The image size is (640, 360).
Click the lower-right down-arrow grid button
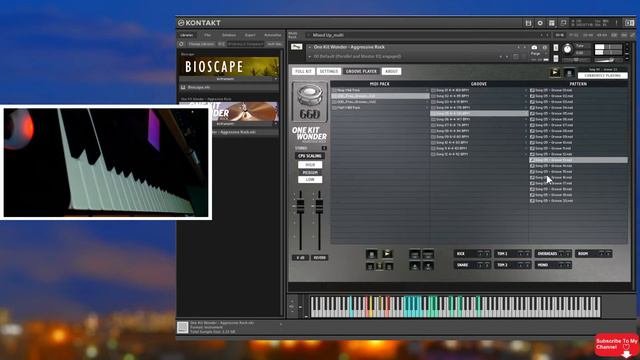tap(428, 266)
